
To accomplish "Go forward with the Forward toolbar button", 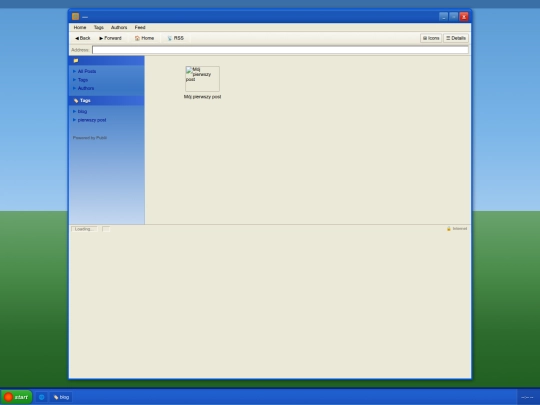I will tap(110, 38).
